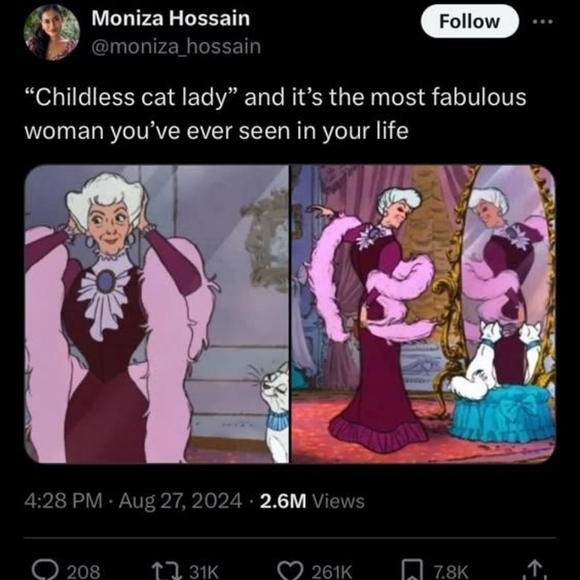The height and width of the screenshot is (580, 580).
Task: Click the 4:28 PM Aug 27, 2024 timestamp
Action: [133, 501]
